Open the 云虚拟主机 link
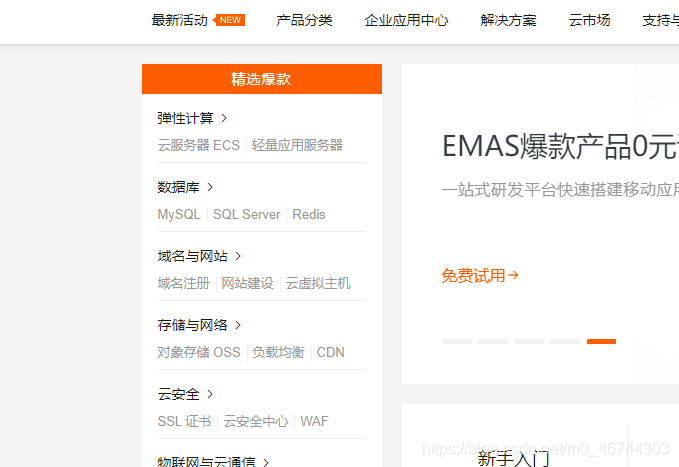The height and width of the screenshot is (467, 679). (318, 283)
